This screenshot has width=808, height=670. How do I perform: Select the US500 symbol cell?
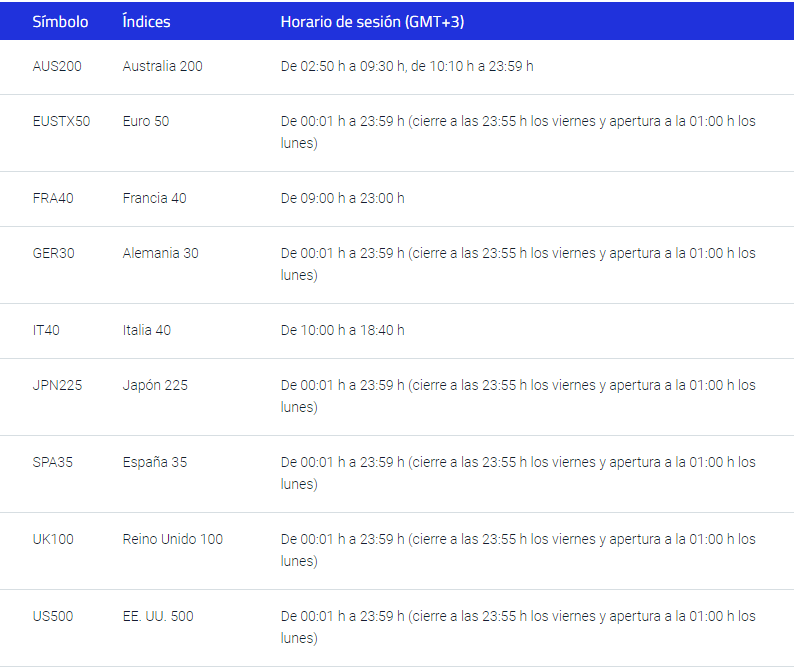point(53,616)
